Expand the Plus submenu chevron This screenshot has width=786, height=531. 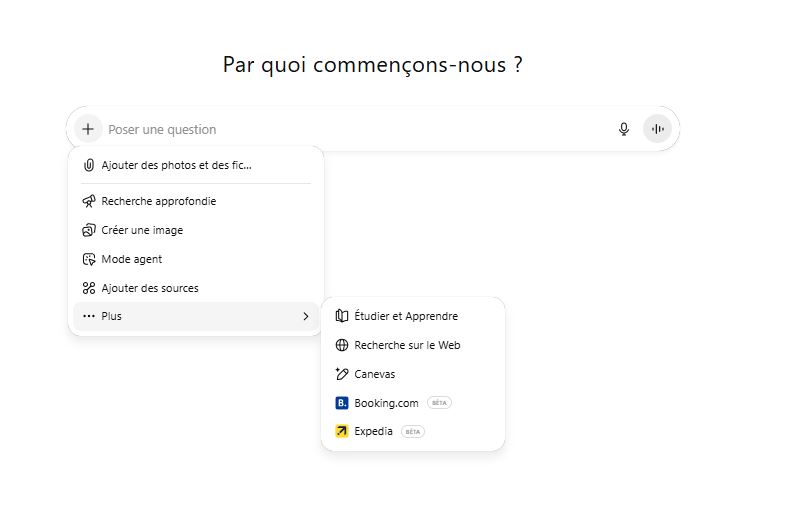point(305,317)
